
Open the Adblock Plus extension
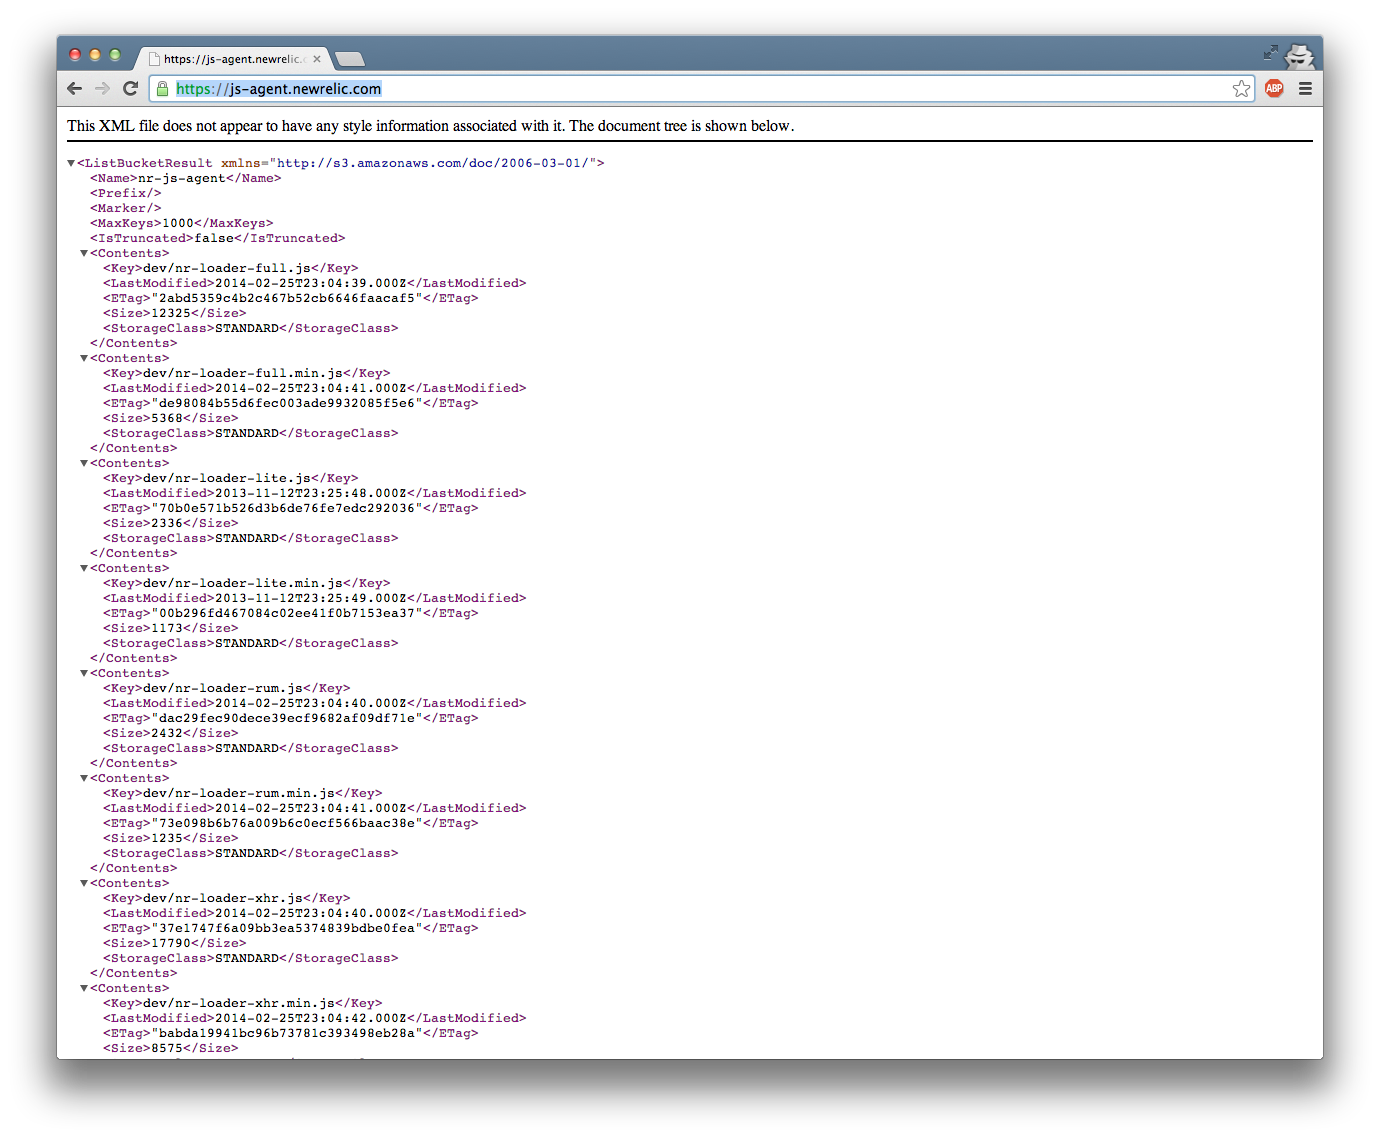click(1274, 89)
